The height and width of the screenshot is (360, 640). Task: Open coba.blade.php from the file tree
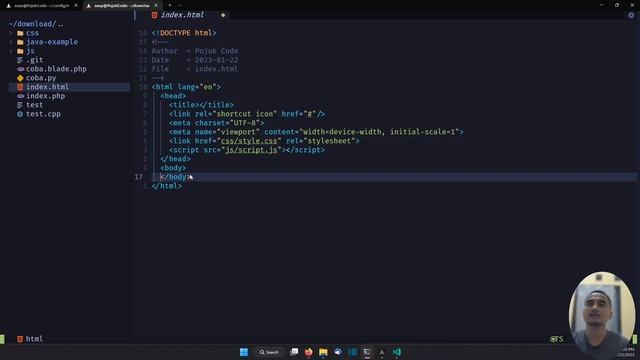56,69
